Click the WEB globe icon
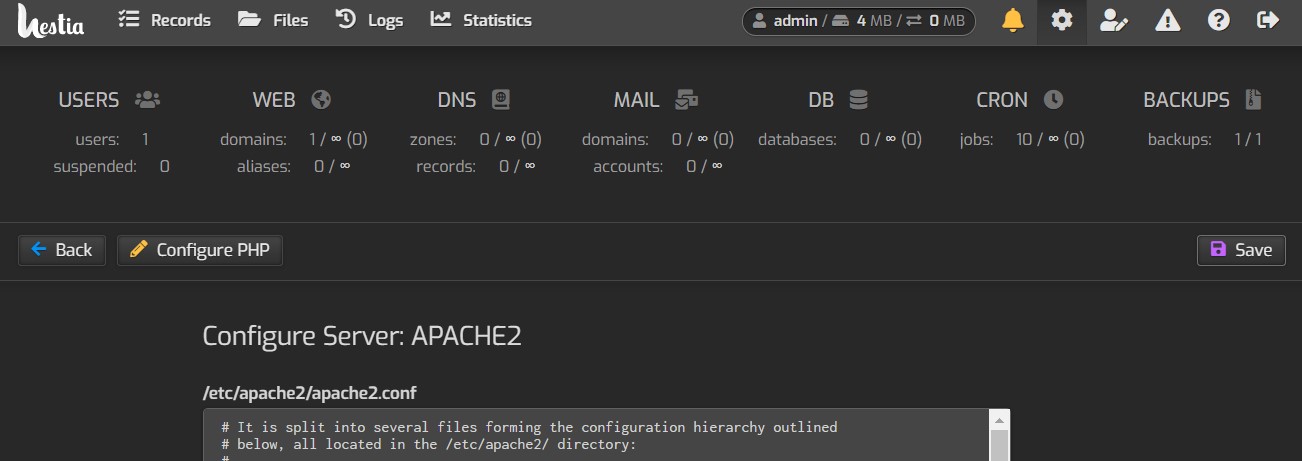 click(x=321, y=100)
